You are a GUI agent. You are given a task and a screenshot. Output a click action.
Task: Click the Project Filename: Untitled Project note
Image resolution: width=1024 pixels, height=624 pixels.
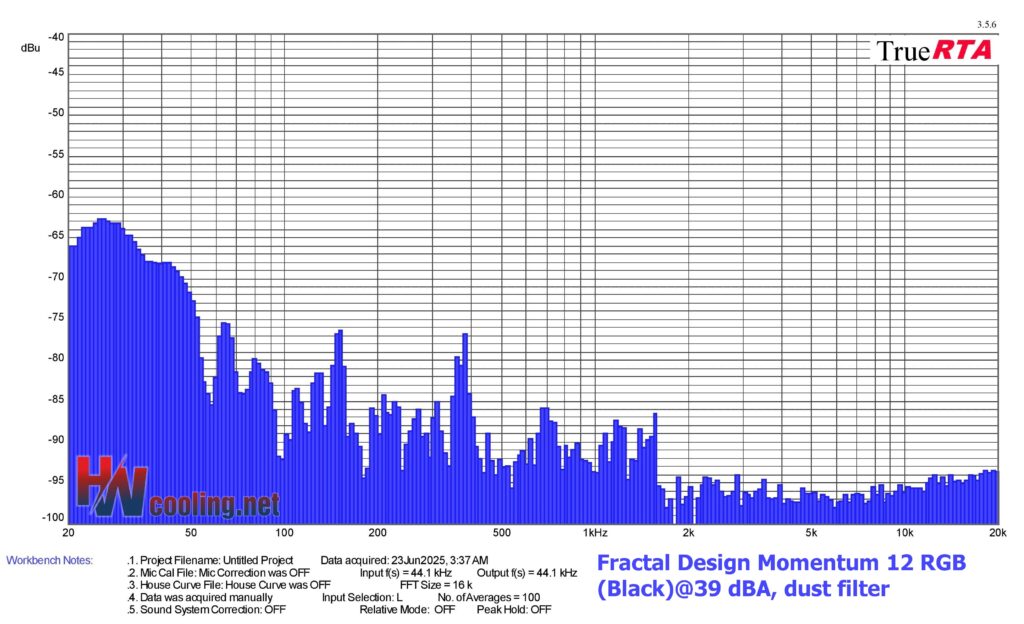(x=210, y=560)
